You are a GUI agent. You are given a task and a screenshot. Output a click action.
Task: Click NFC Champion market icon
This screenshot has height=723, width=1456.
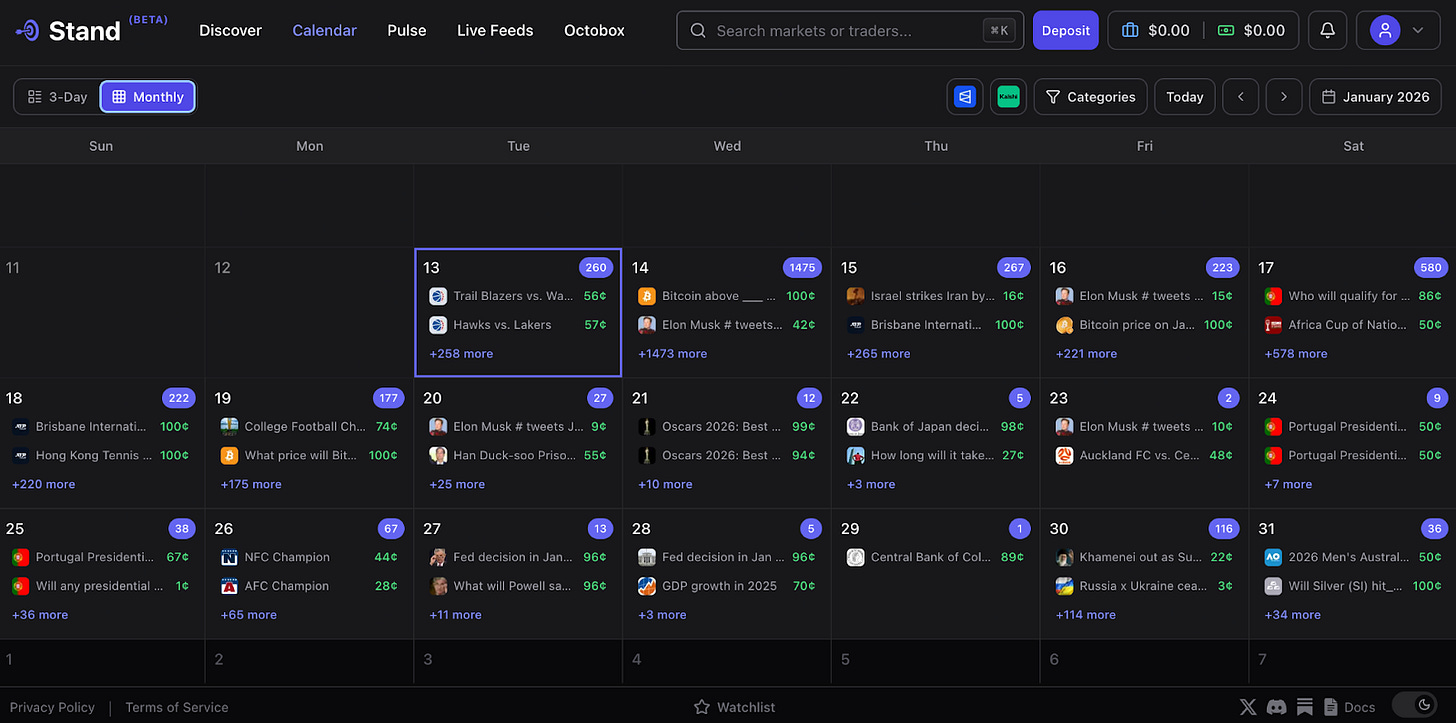tap(229, 557)
